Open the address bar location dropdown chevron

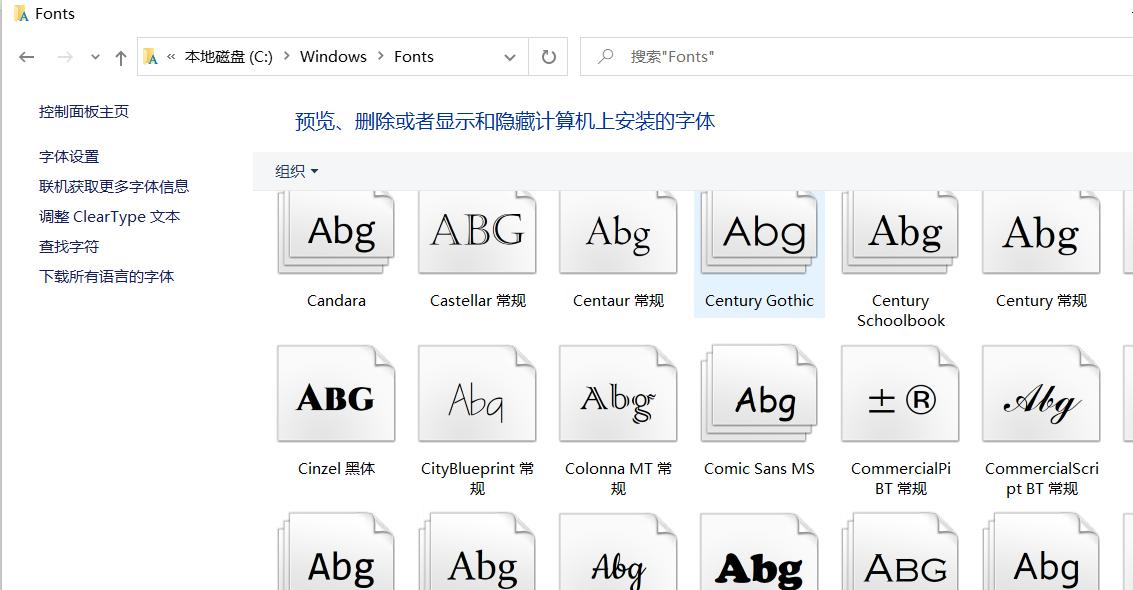[510, 57]
